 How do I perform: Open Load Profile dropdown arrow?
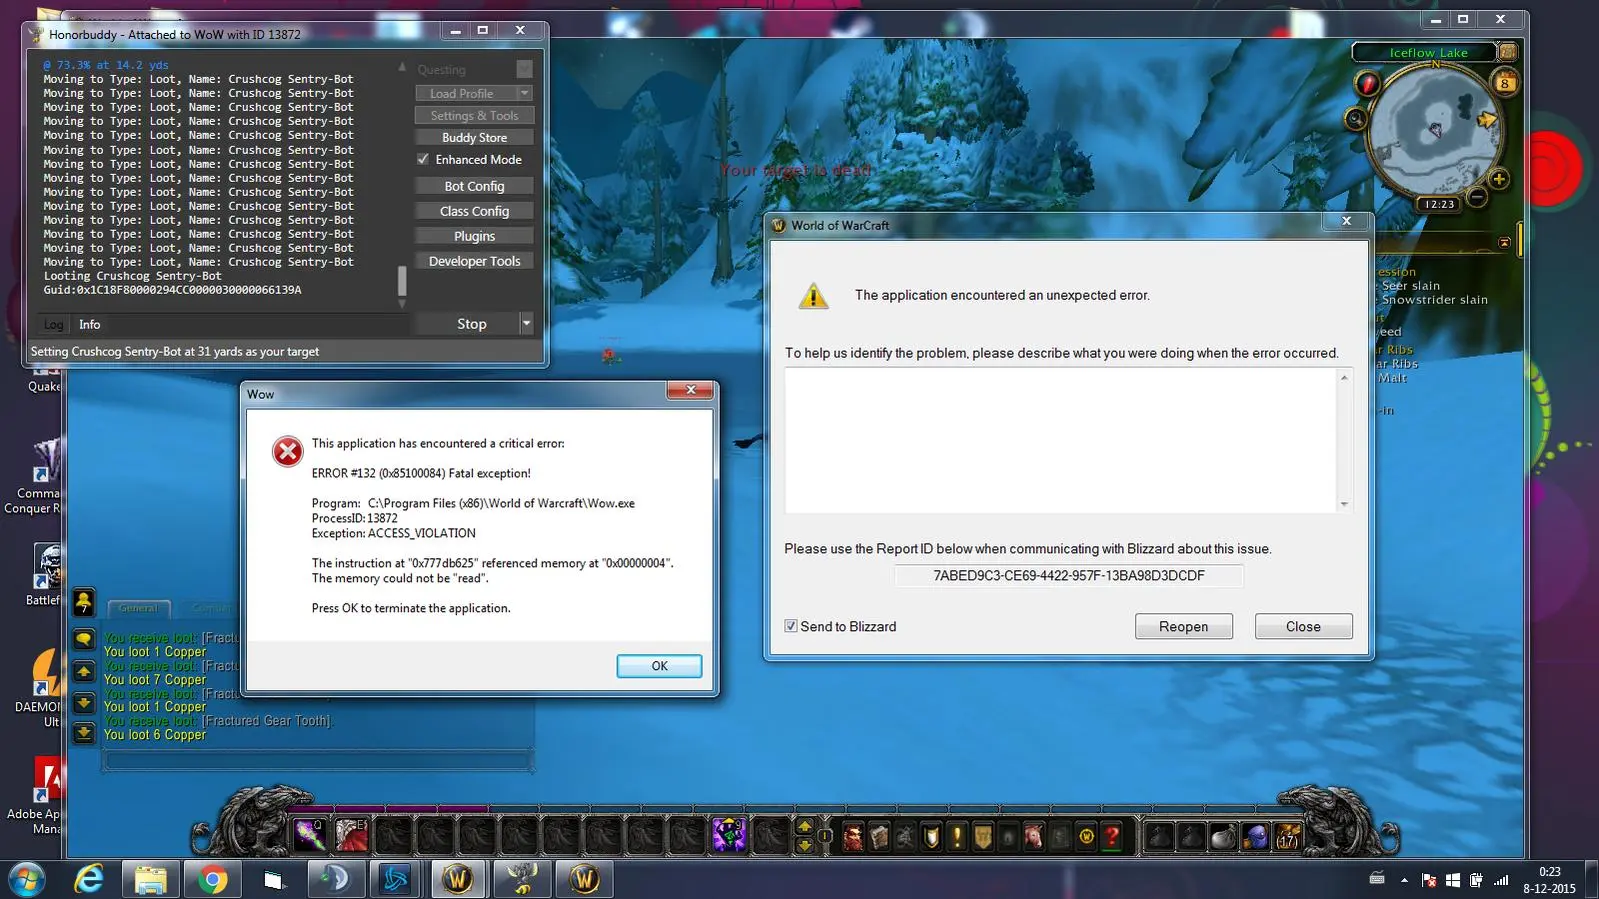point(524,93)
